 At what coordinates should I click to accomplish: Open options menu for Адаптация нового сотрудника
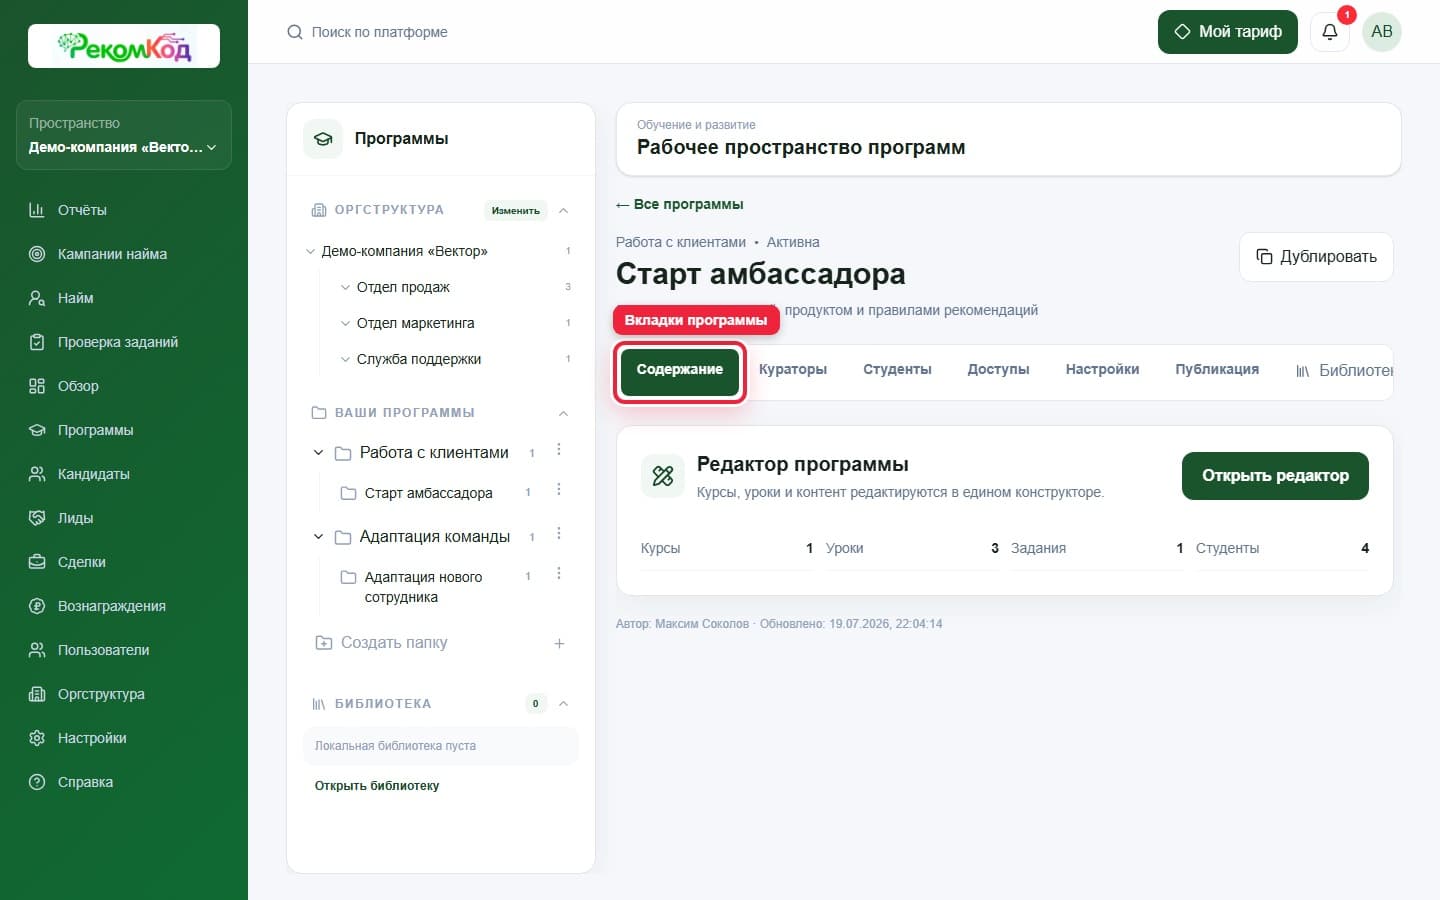click(x=559, y=574)
